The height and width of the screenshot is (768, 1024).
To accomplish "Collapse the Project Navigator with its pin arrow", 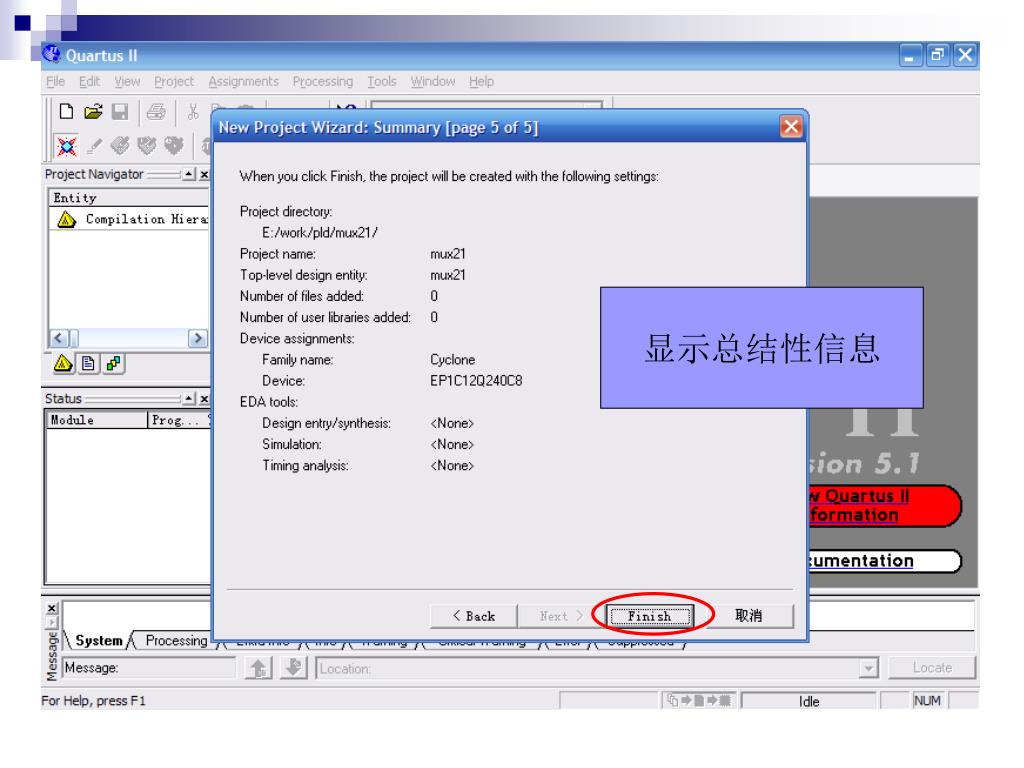I will pos(189,174).
